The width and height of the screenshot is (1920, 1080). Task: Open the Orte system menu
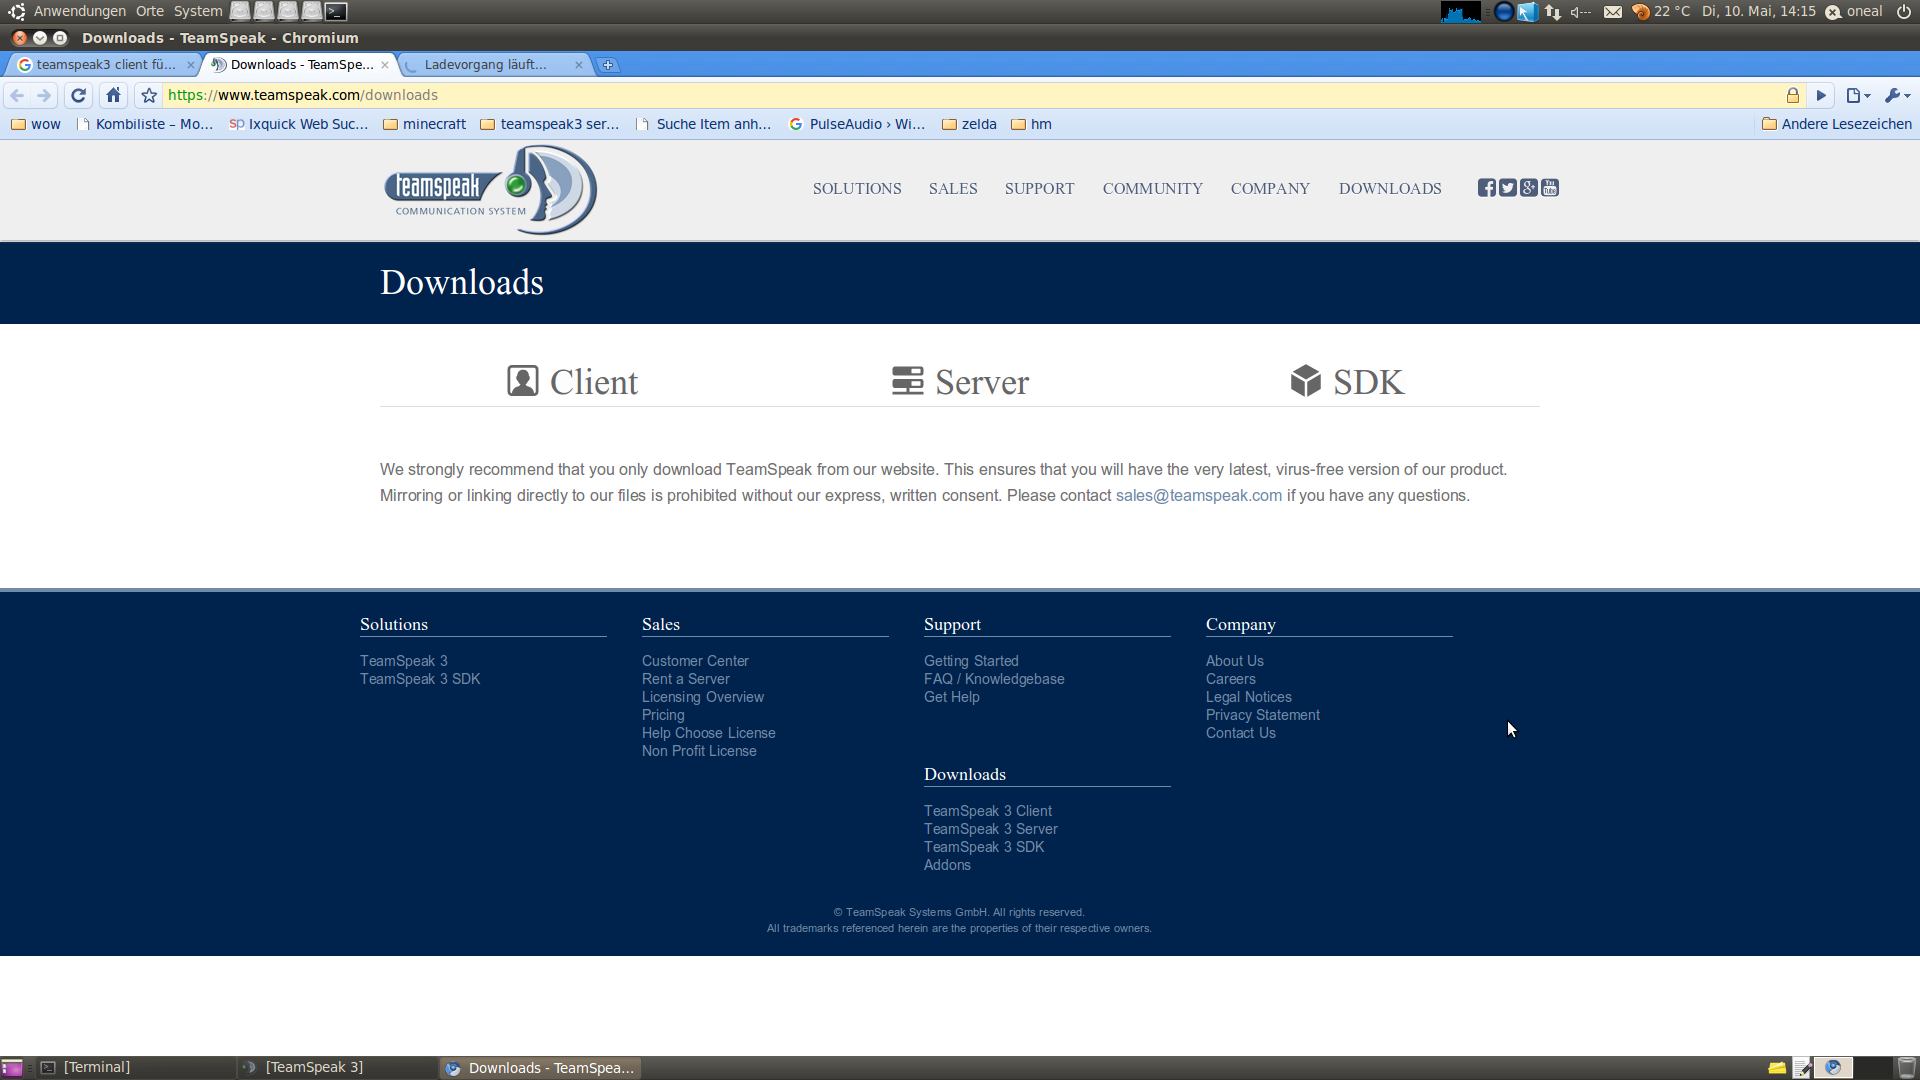pyautogui.click(x=150, y=11)
